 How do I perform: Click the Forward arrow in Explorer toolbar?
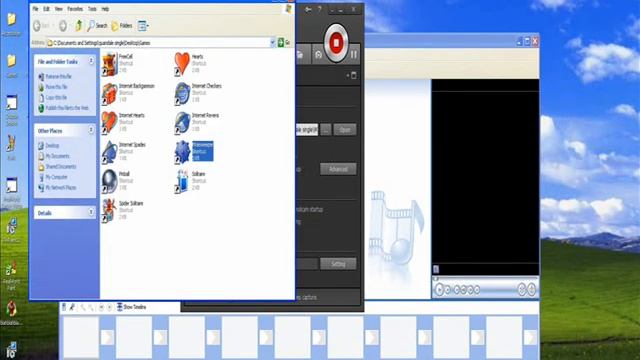tap(63, 26)
